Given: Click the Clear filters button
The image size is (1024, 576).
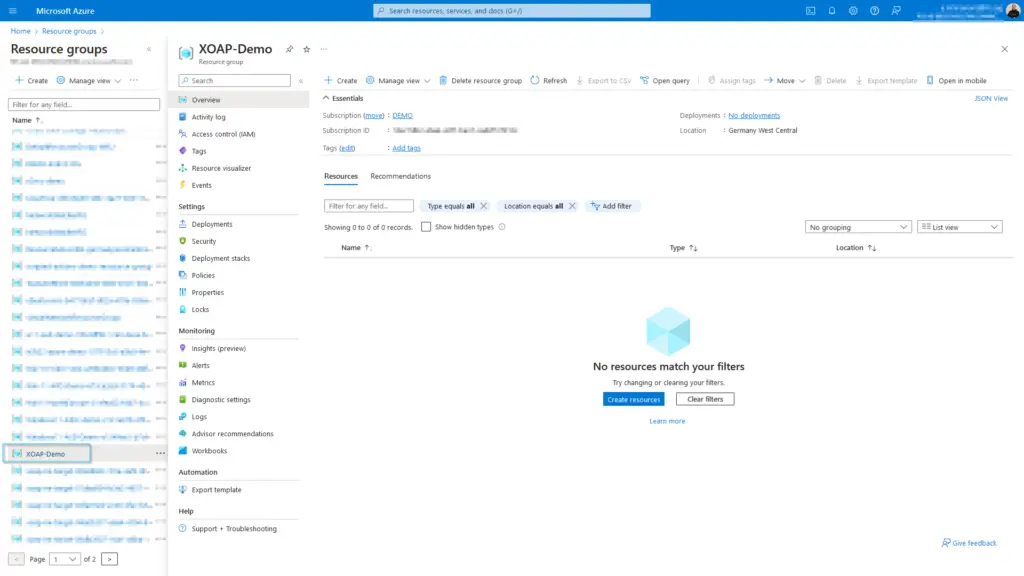Looking at the screenshot, I should [x=705, y=399].
